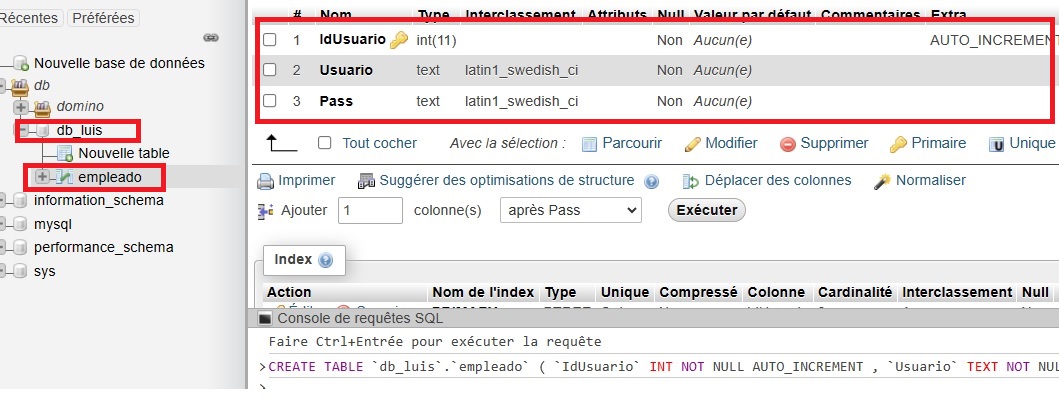Click the Pass column name
Viewport: 1059px width, 399px height.
coord(336,101)
